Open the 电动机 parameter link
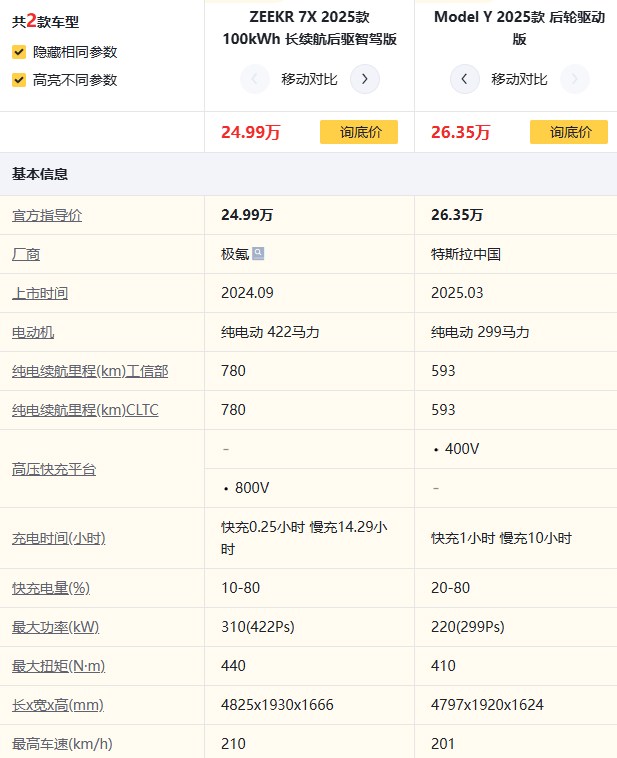This screenshot has width=617, height=758. coord(33,333)
